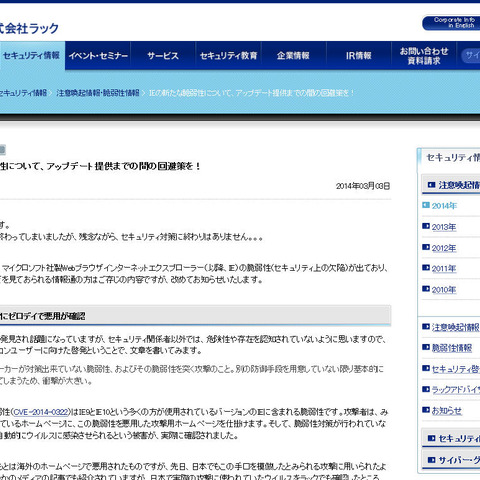Open the CVE-2014-0322 link in article
Image resolution: width=480 pixels, height=480 pixels.
tap(41, 412)
